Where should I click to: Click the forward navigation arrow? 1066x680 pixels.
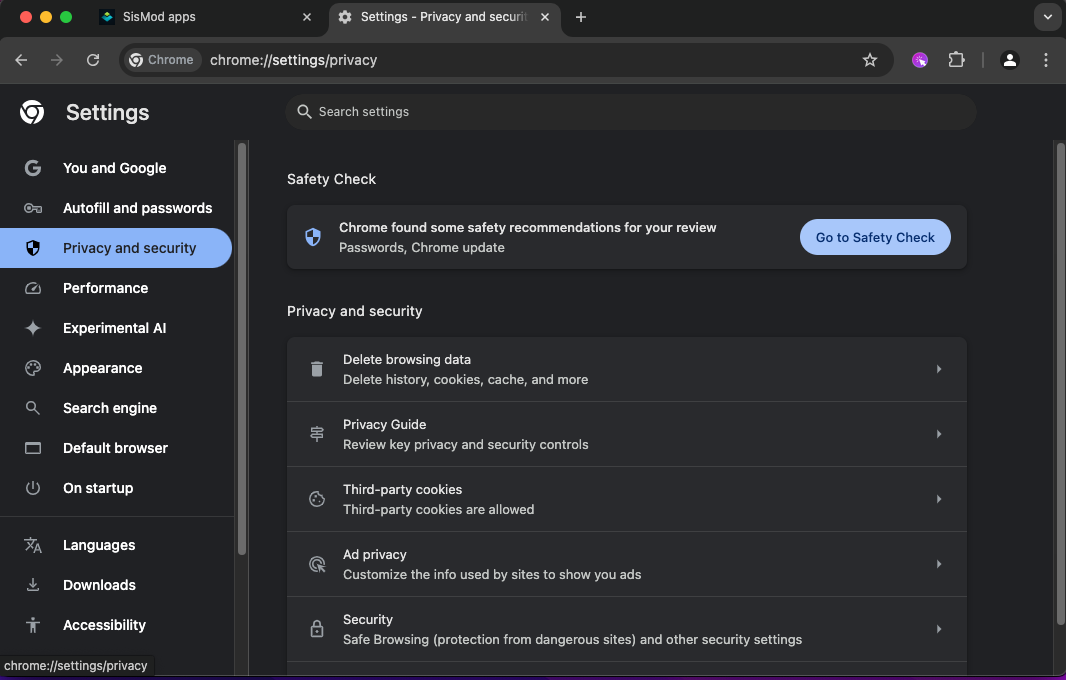click(x=56, y=60)
